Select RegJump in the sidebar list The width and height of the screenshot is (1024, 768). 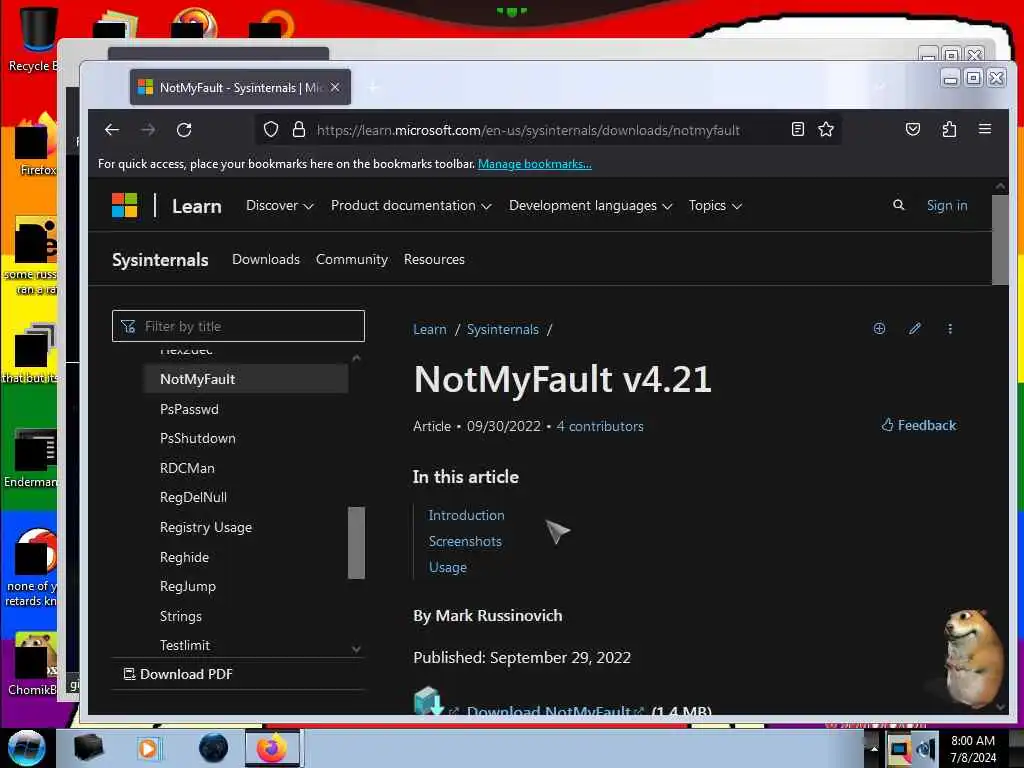coord(187,586)
